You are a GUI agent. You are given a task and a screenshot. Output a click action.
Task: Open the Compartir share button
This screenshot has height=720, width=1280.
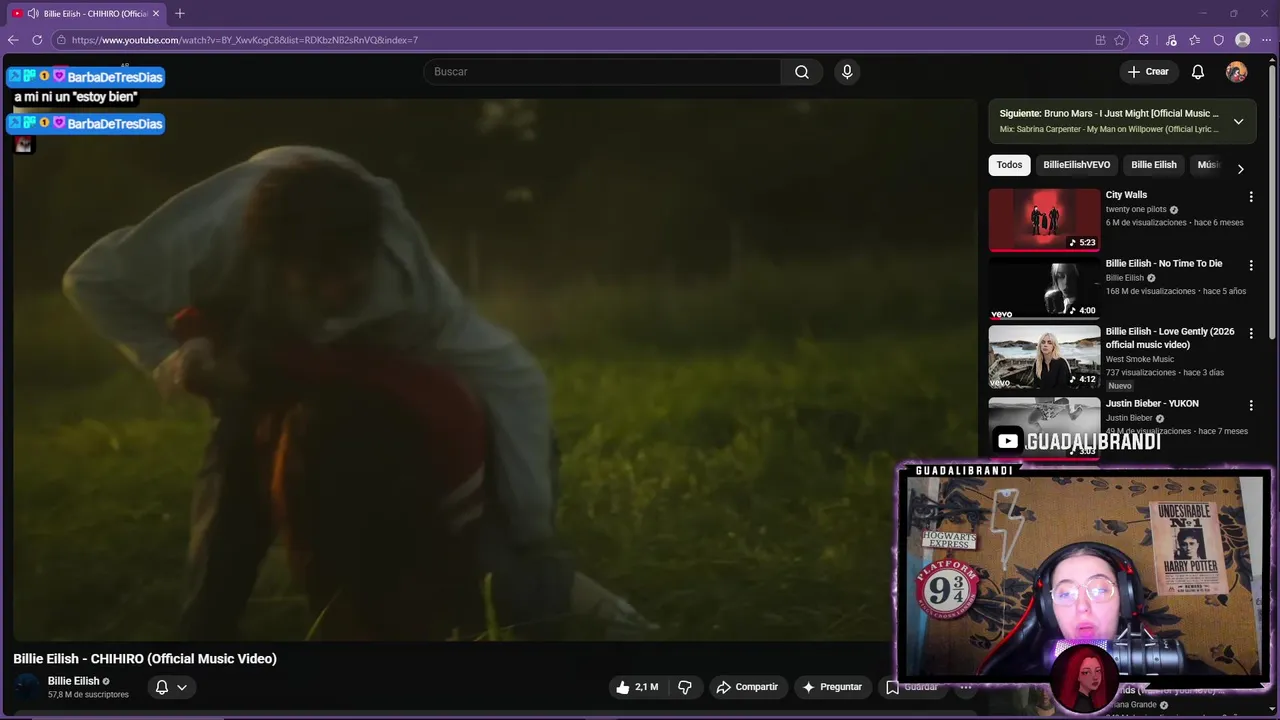[x=747, y=687]
